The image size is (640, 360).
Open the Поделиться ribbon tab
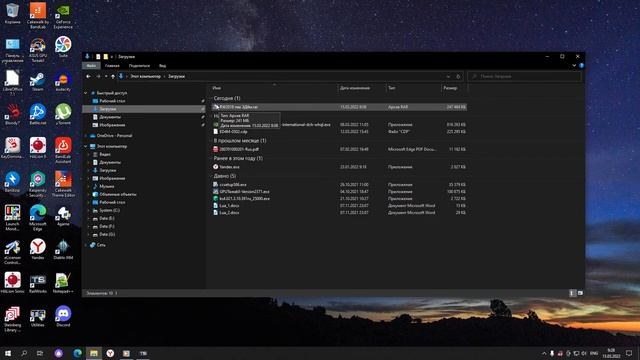click(x=139, y=65)
